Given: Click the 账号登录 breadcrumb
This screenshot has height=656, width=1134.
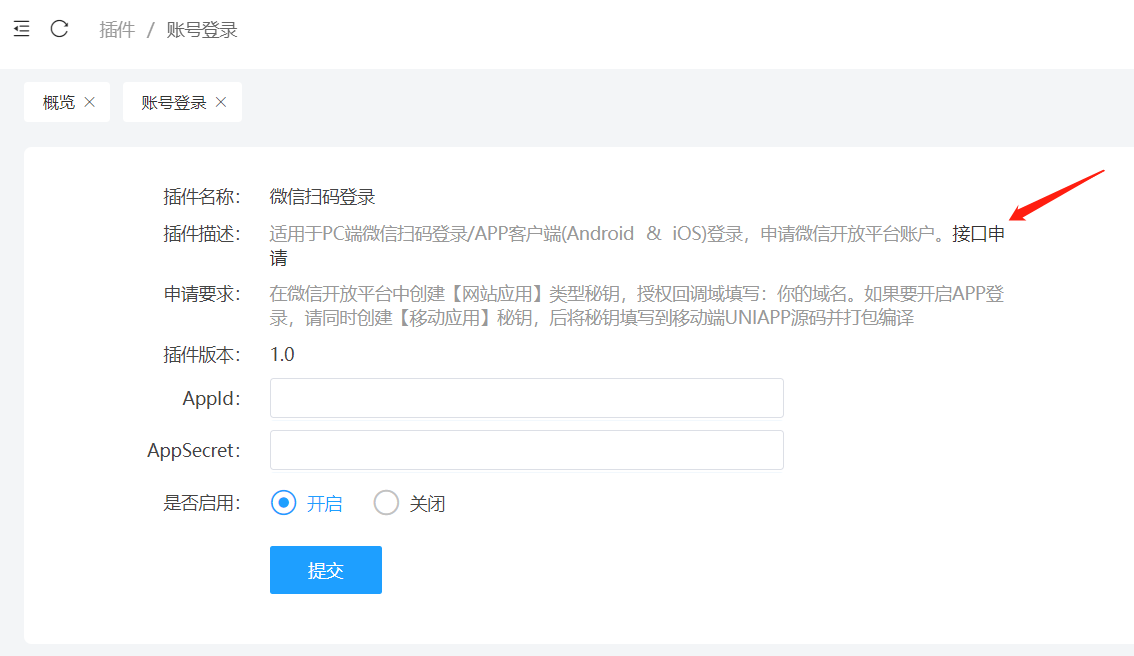Looking at the screenshot, I should point(202,30).
